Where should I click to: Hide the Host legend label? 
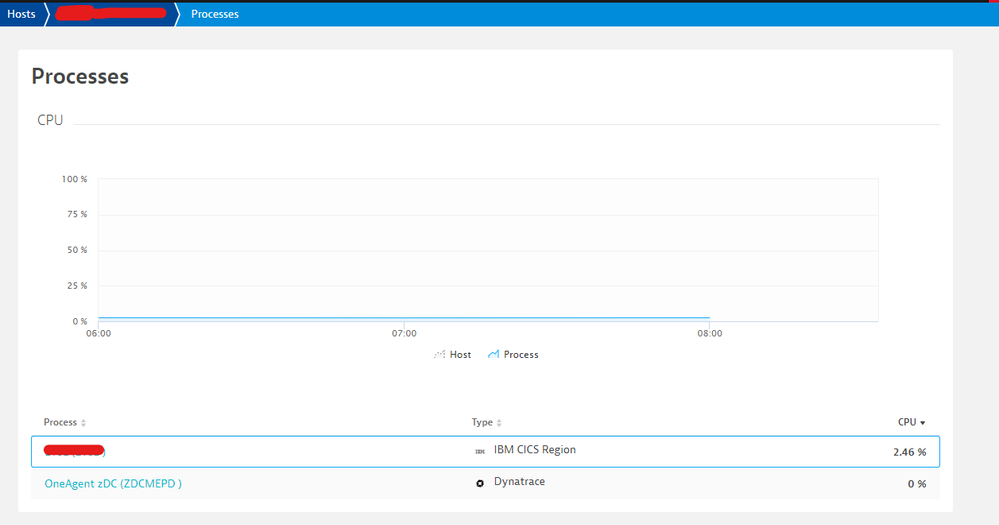(x=460, y=355)
